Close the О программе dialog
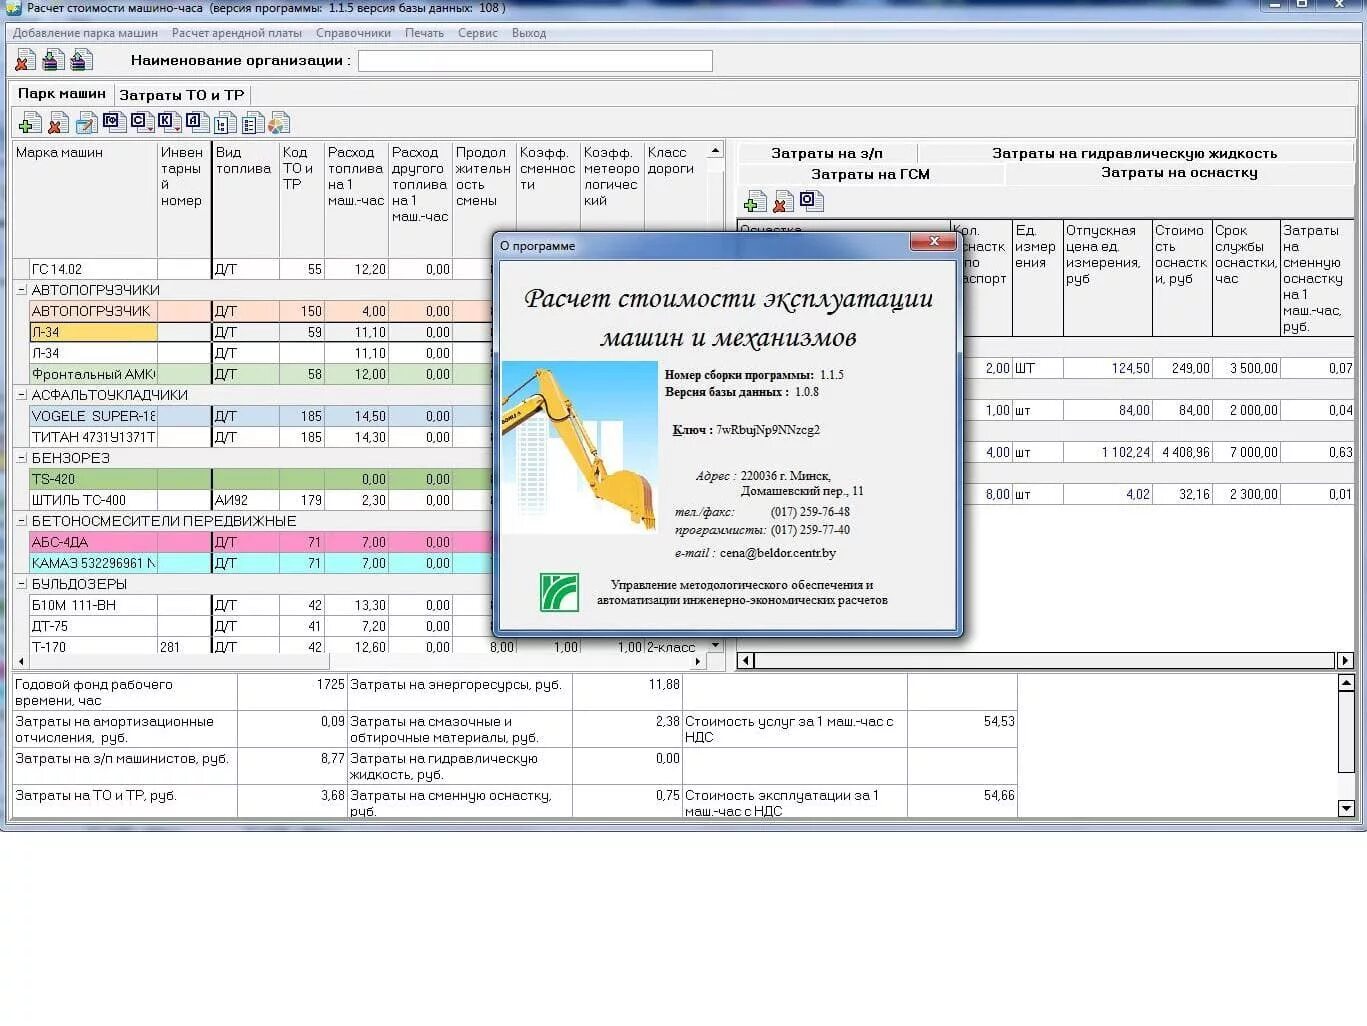Image resolution: width=1367 pixels, height=1026 pixels. pyautogui.click(x=933, y=242)
